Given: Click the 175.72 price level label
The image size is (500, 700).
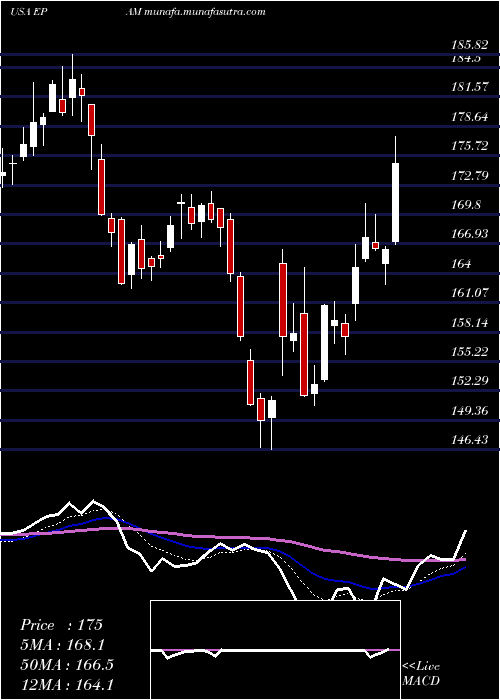Looking at the screenshot, I should click(x=470, y=146).
